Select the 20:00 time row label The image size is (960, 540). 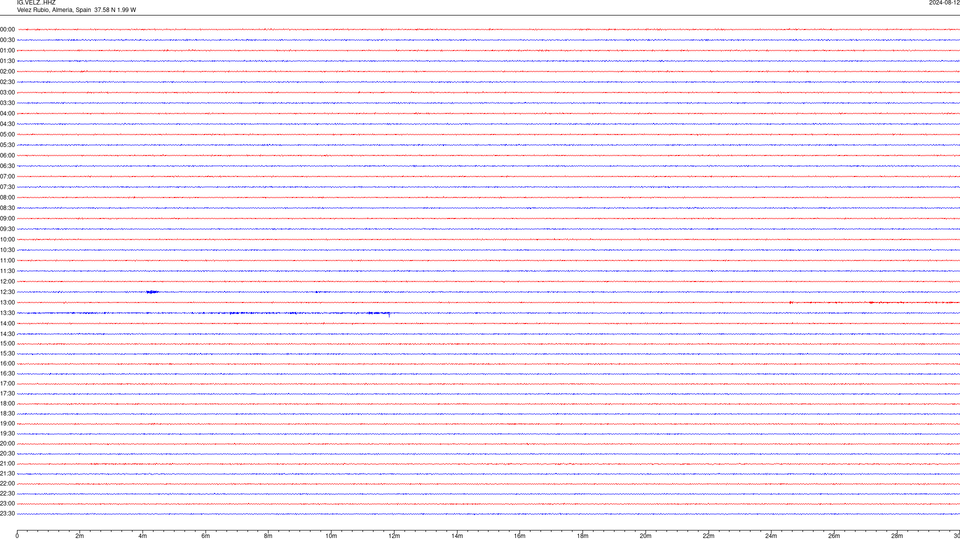coord(7,444)
